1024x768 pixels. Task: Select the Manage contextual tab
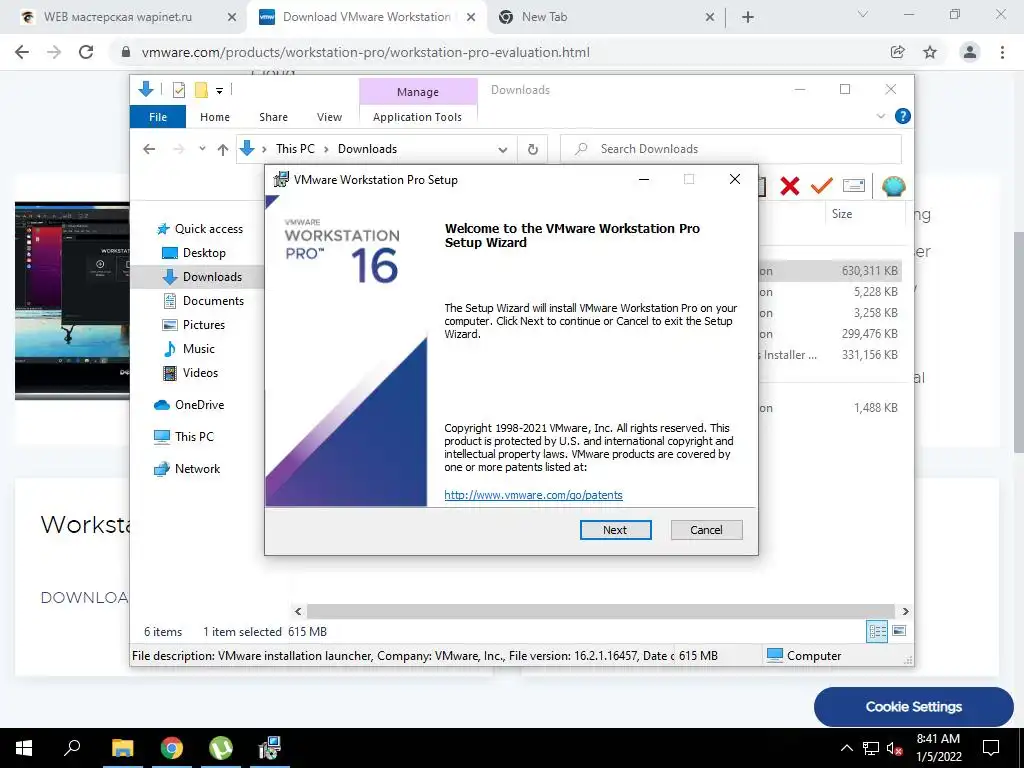(x=418, y=91)
